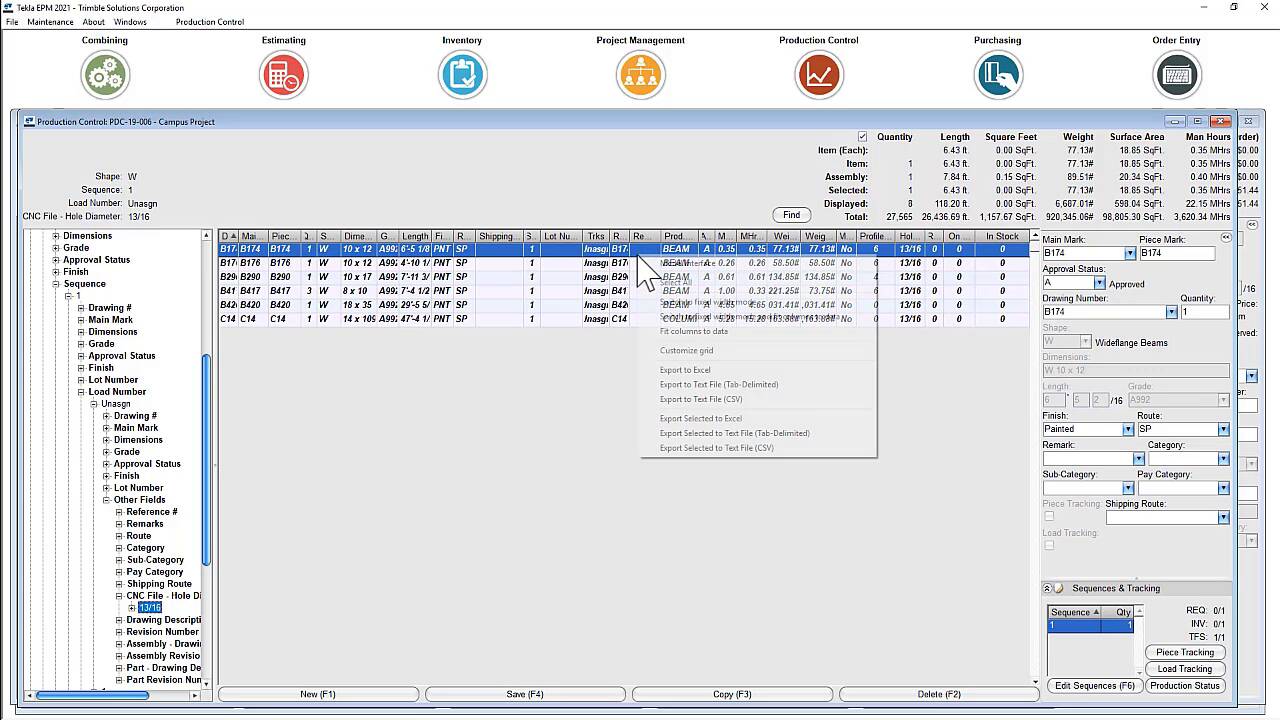The image size is (1280, 720).
Task: Open the Windows menu
Action: [x=130, y=22]
